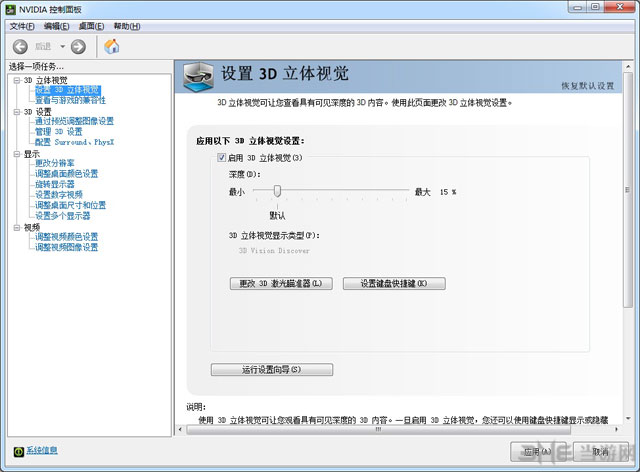Click 运行设置向导 button
The width and height of the screenshot is (640, 472).
pyautogui.click(x=272, y=370)
